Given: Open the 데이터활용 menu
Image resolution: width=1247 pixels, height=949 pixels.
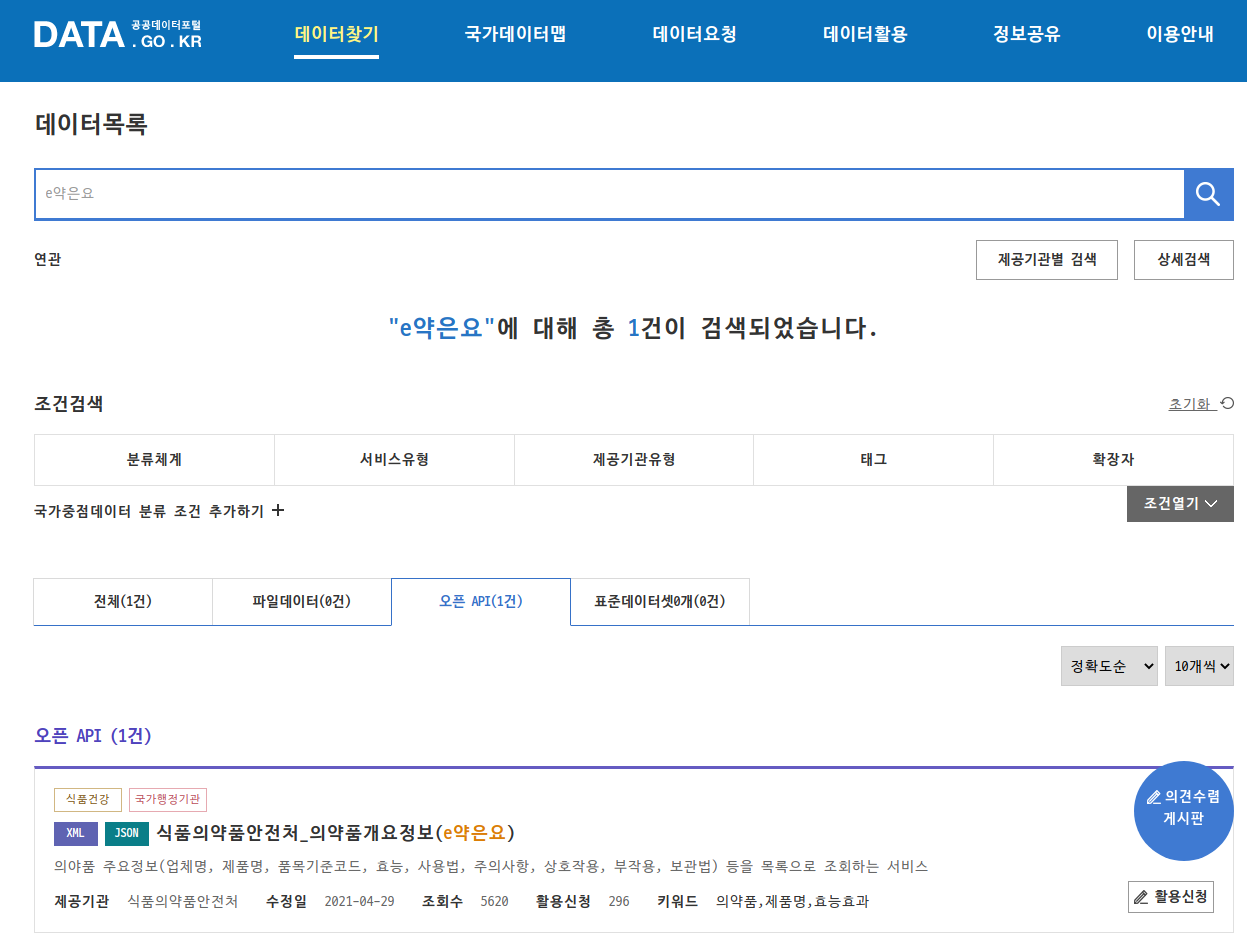Looking at the screenshot, I should [865, 34].
